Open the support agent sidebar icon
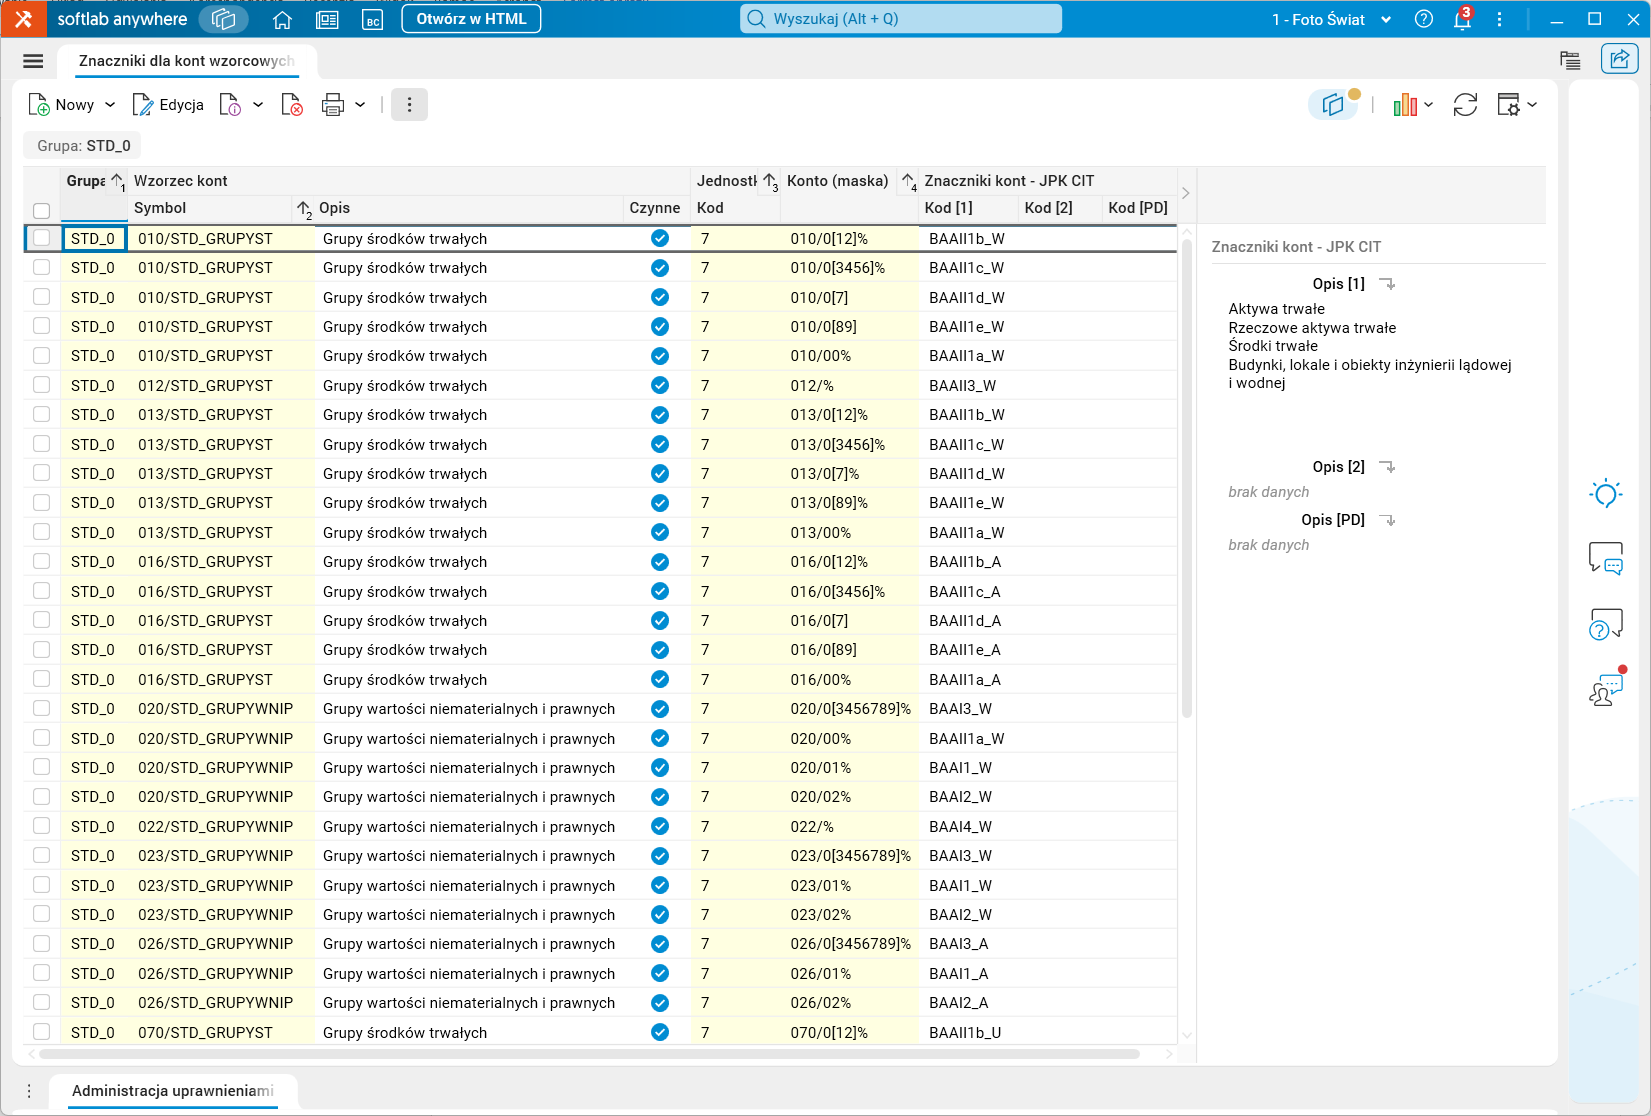The image size is (1651, 1116). pos(1606,689)
